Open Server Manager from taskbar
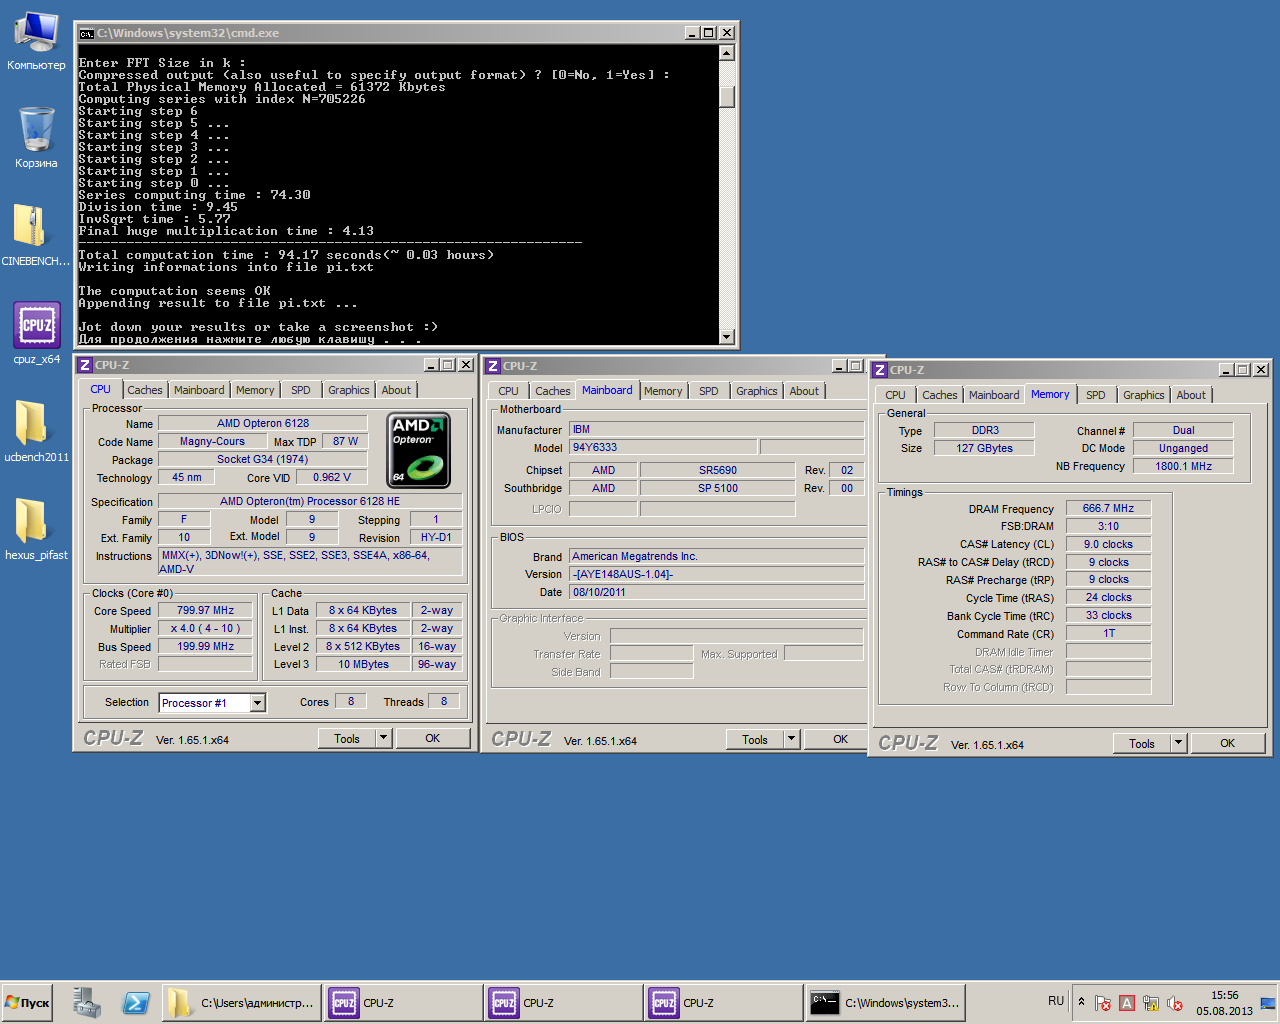The image size is (1280, 1024). pyautogui.click(x=87, y=1003)
